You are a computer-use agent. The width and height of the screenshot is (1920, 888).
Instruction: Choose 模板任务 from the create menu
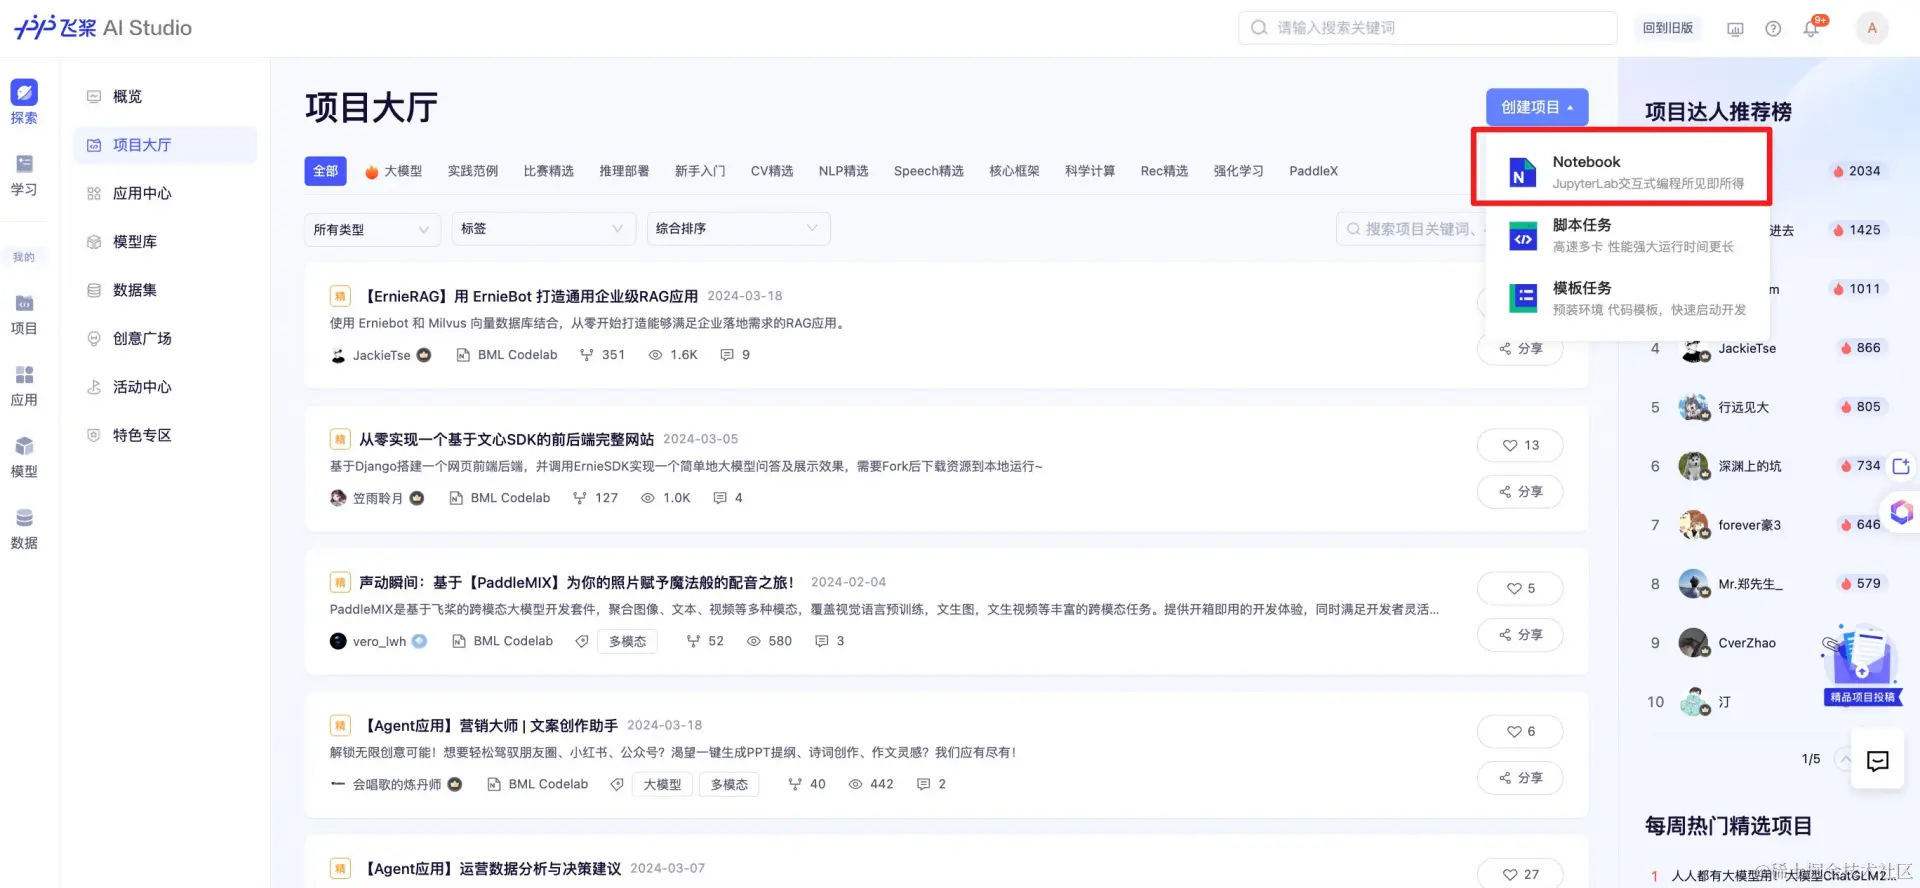(1627, 298)
